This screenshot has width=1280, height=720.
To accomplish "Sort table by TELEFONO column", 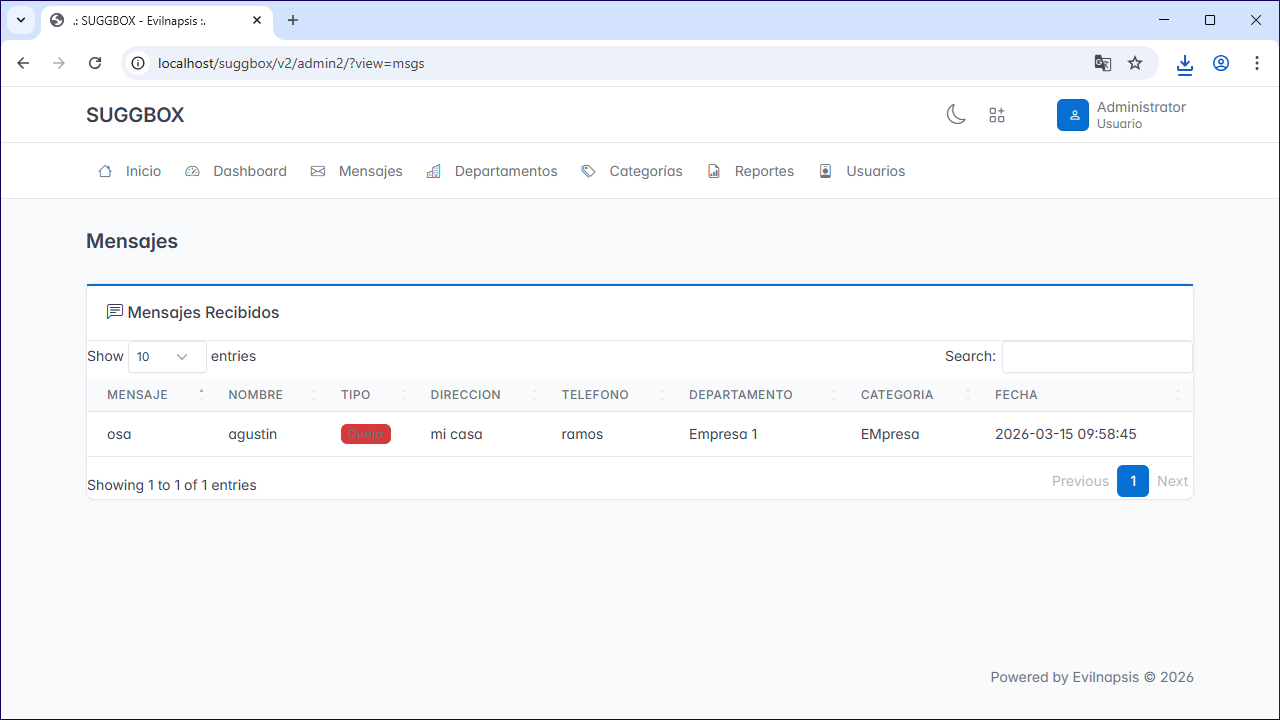I will click(x=605, y=395).
